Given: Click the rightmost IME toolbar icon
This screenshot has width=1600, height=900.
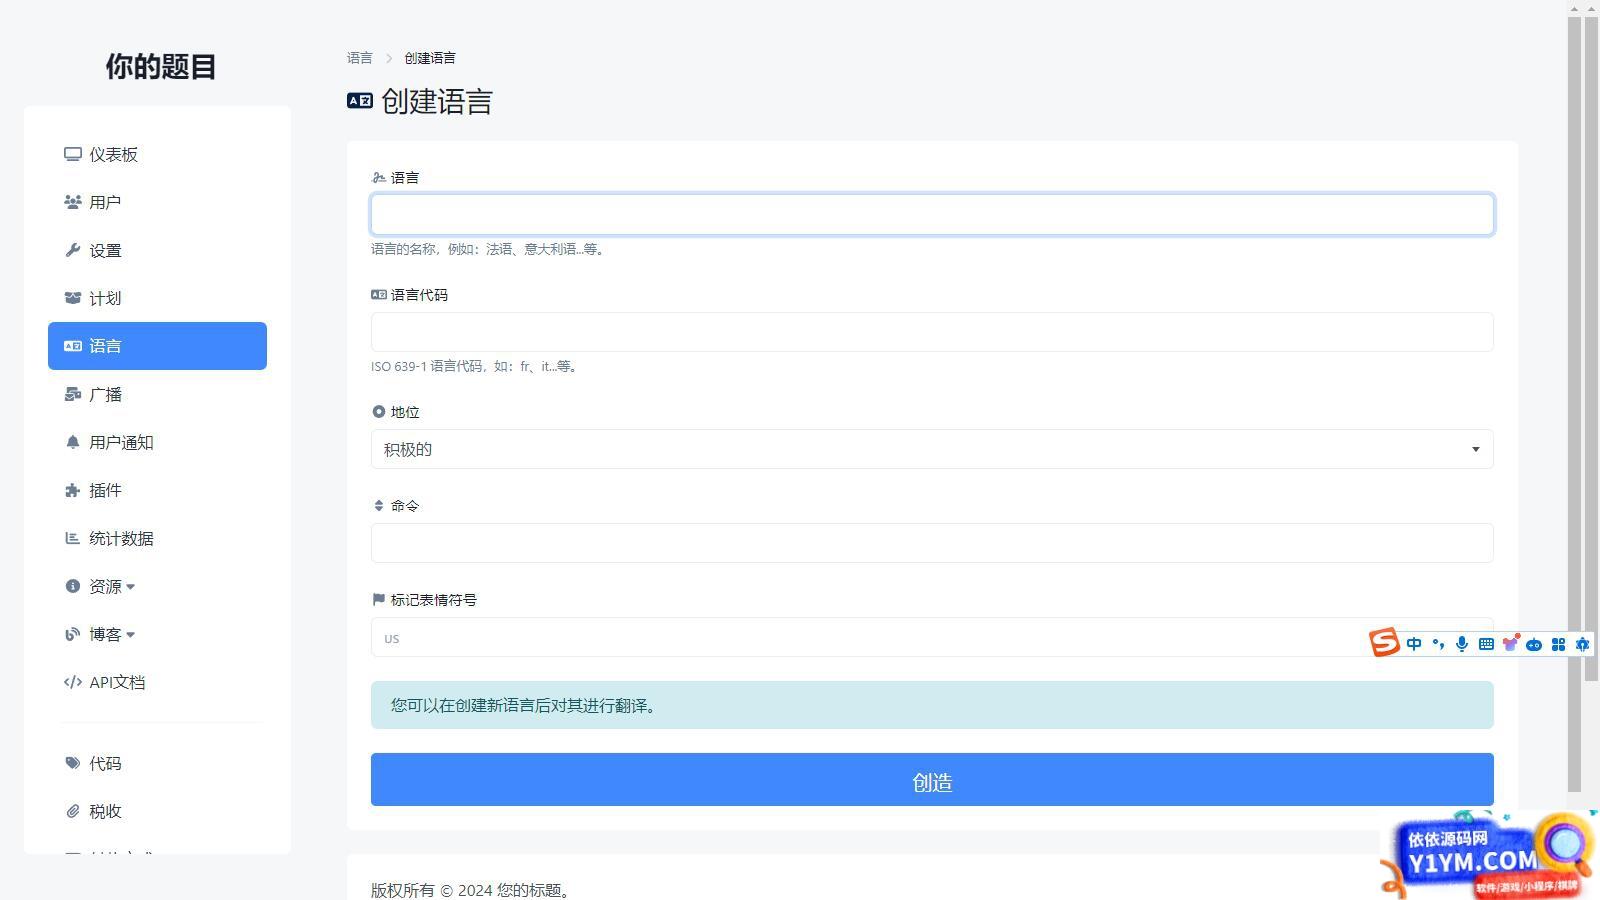Looking at the screenshot, I should point(1582,644).
